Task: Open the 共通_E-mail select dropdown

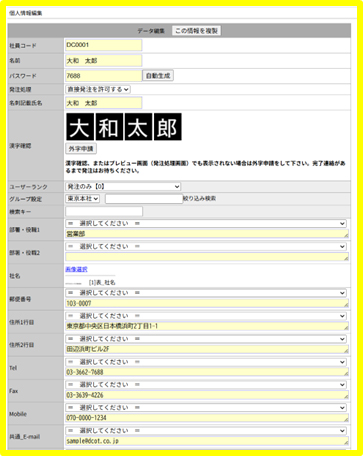Action: tap(206, 431)
